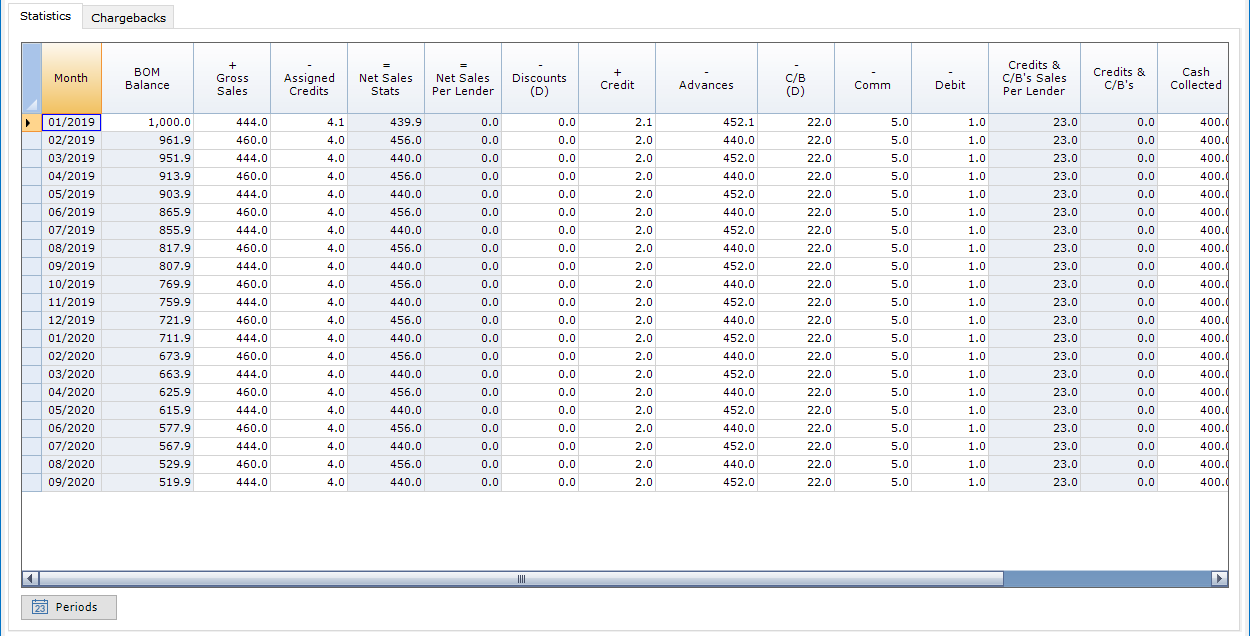Click the BOM Balance column header

coord(147,78)
